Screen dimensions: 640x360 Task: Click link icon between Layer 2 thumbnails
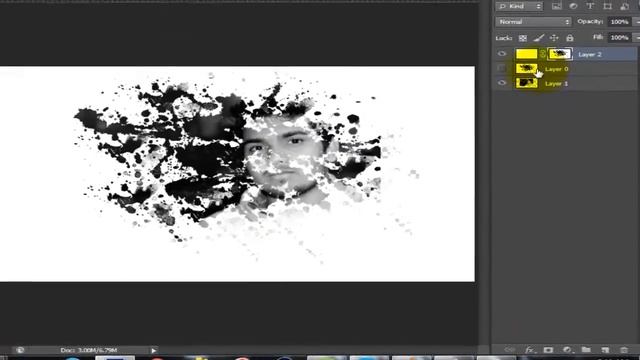pos(543,54)
